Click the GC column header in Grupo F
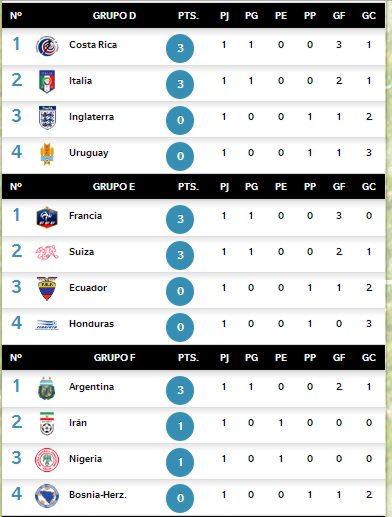 [369, 358]
